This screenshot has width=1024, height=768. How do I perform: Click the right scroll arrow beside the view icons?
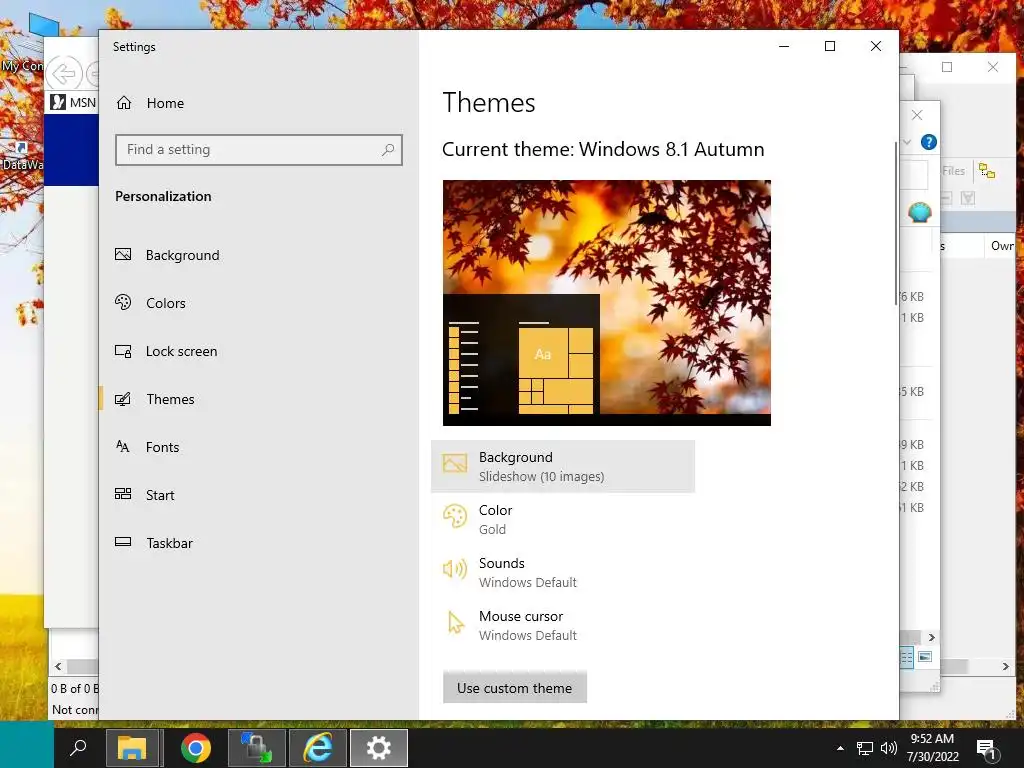[932, 637]
